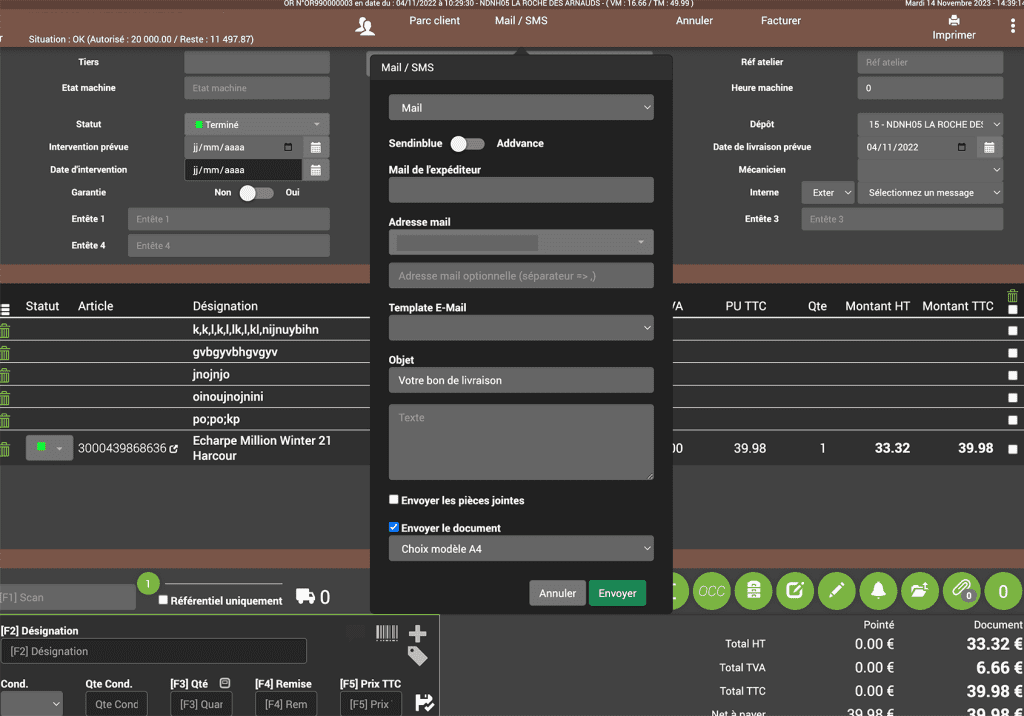The width and height of the screenshot is (1024, 716).
Task: Open the customer profile icon in the top bar
Action: click(365, 27)
